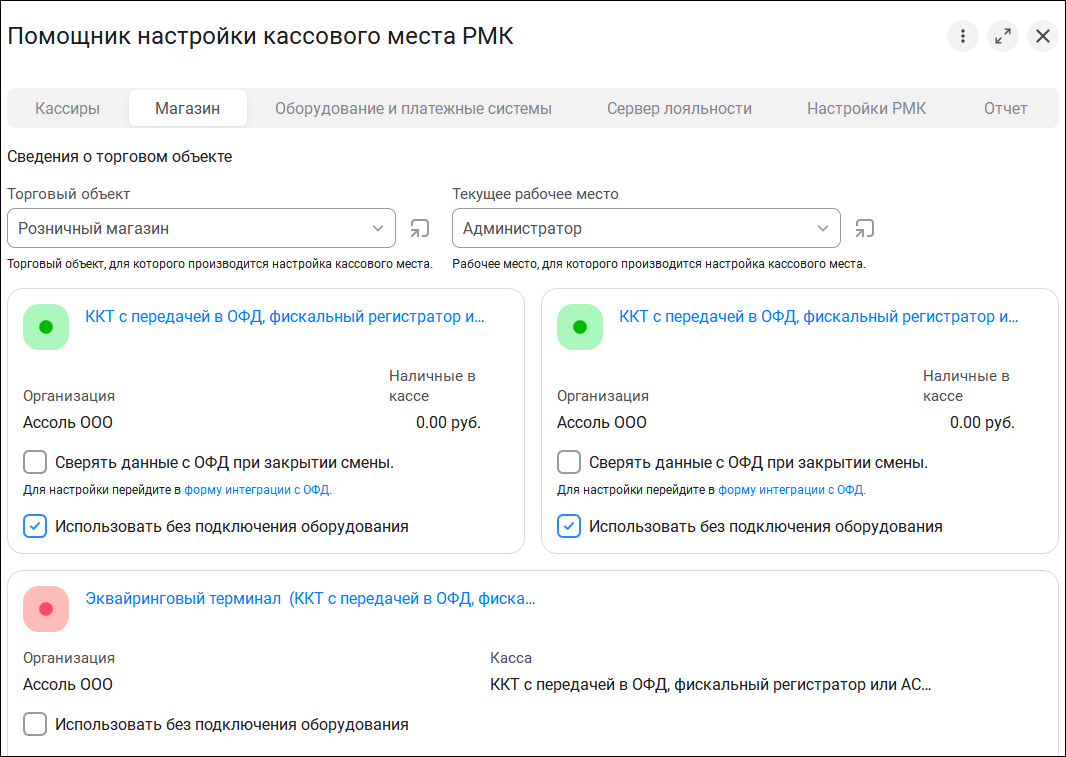Open the Текущее рабочее место record icon

coord(865,228)
